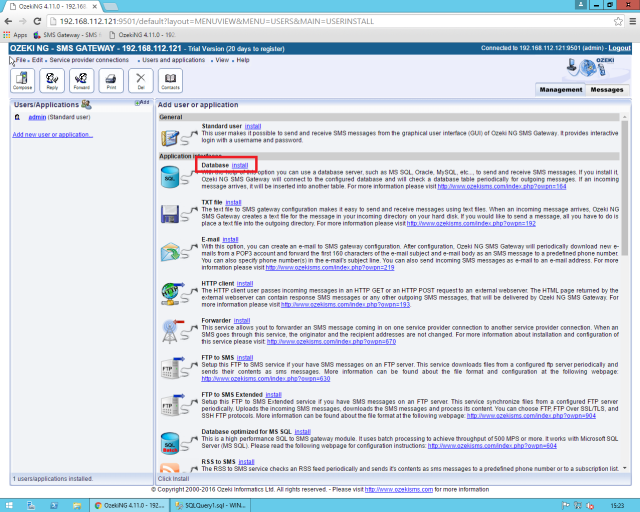This screenshot has width=640, height=512.
Task: Bookmark page with star icon
Action: pos(618,21)
